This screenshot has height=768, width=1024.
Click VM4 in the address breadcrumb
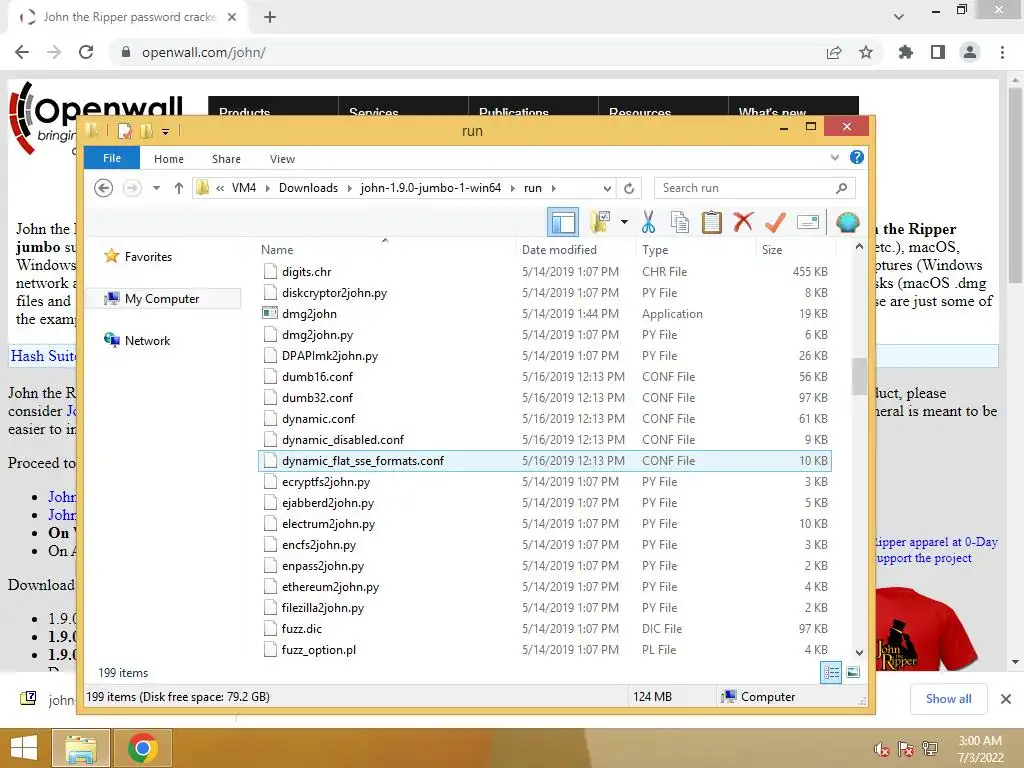(244, 188)
